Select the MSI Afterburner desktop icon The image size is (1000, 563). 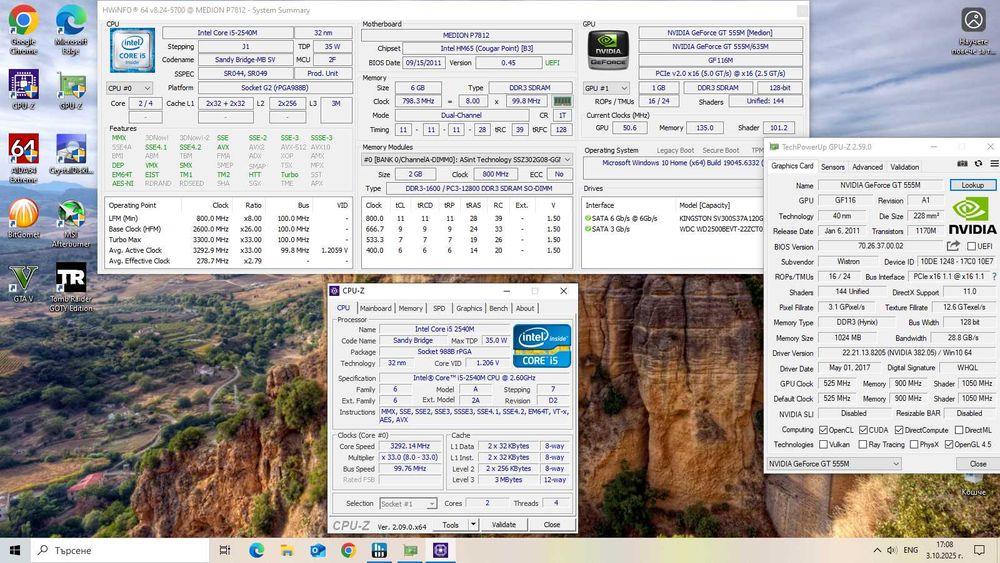[71, 223]
